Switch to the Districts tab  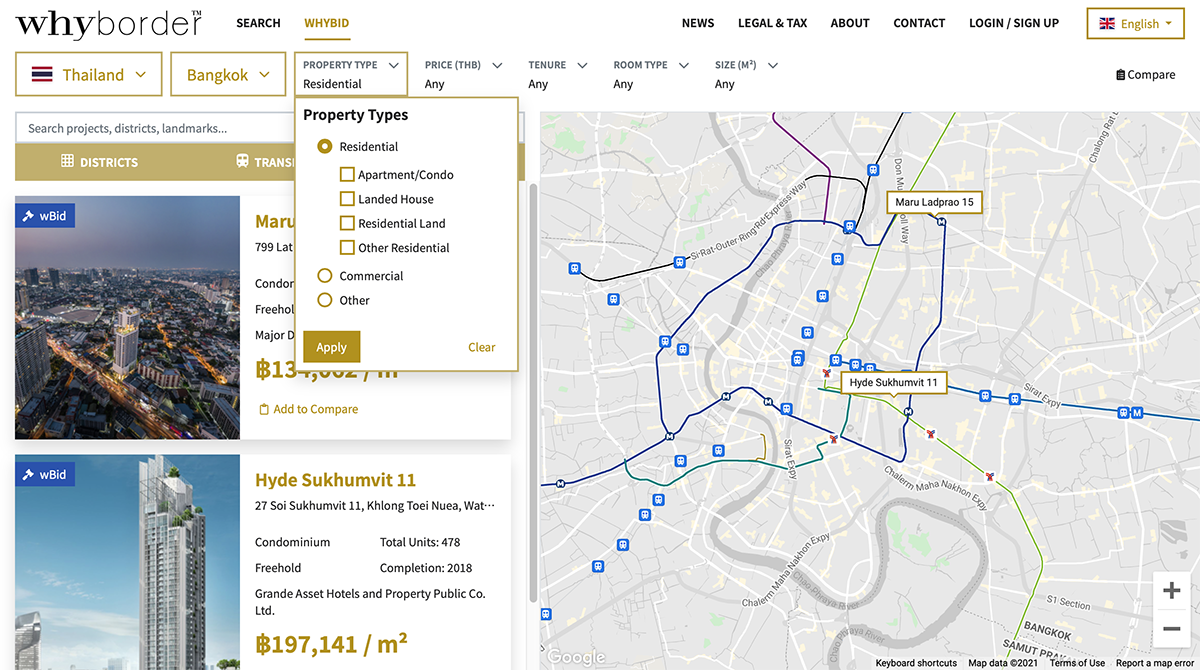[x=99, y=162]
